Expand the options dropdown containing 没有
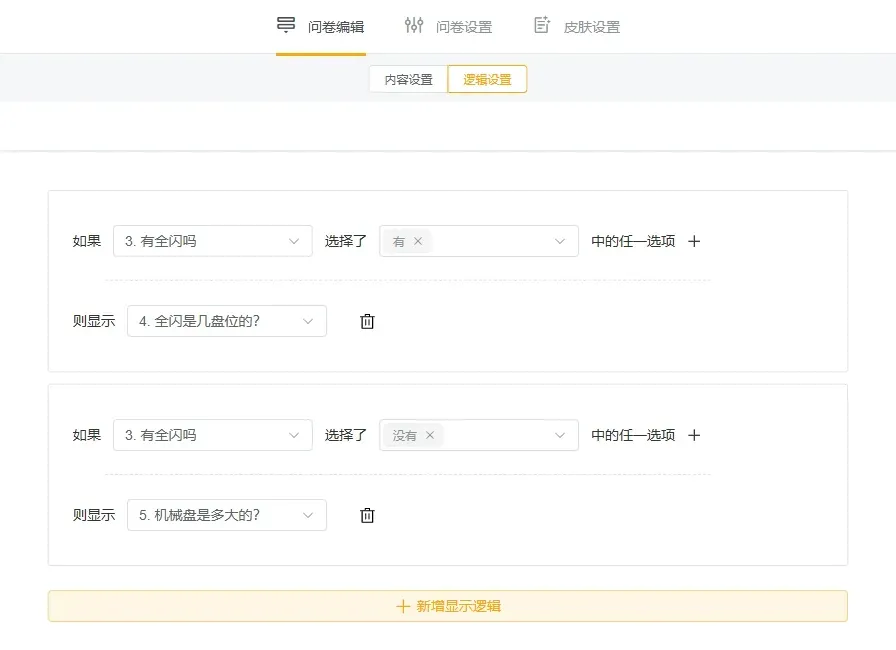Screen dimensions: 896x650 pos(559,435)
